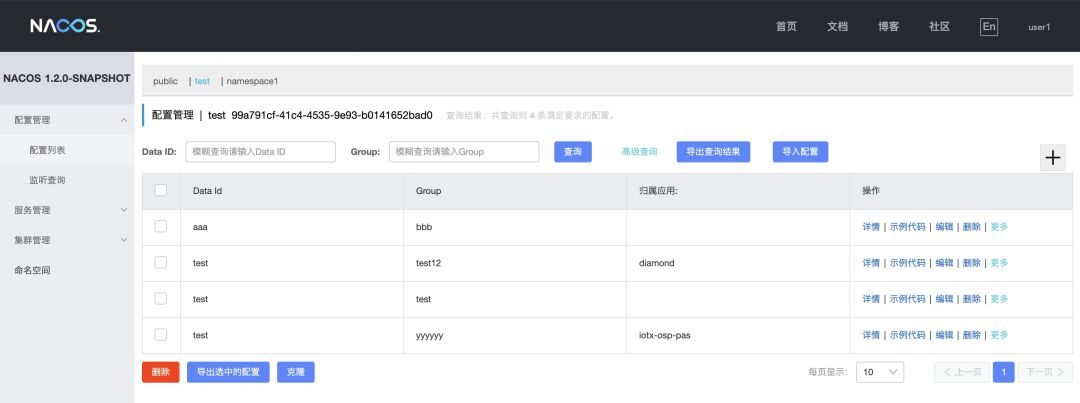Image resolution: width=1080 pixels, height=403 pixels.
Task: Open 高级查询 advanced search link
Action: (639, 152)
